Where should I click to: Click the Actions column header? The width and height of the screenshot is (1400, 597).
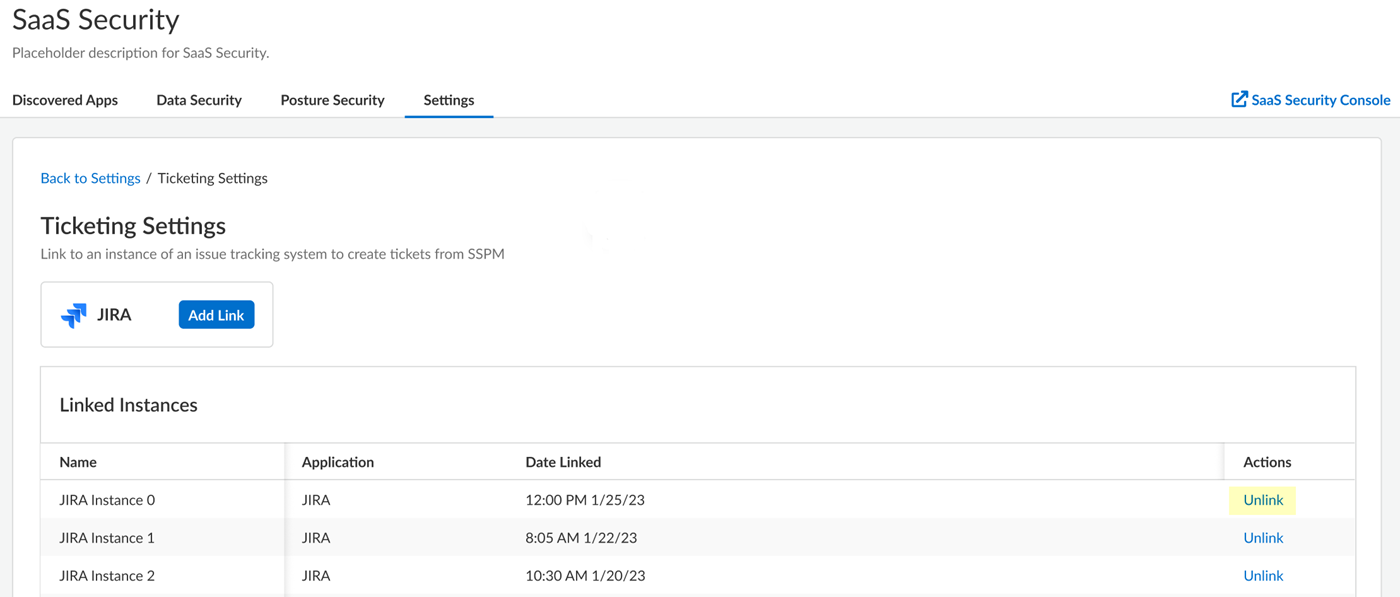[x=1267, y=462]
